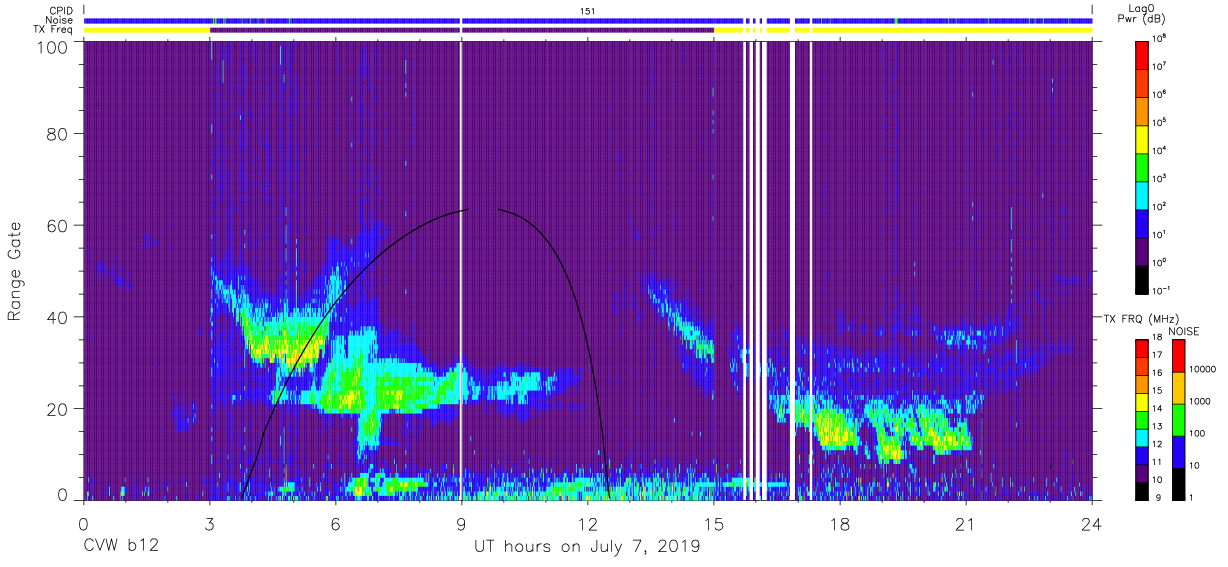Click the NOISE tick label 10000
Image resolution: width=1228 pixels, height=567 pixels.
1201,372
